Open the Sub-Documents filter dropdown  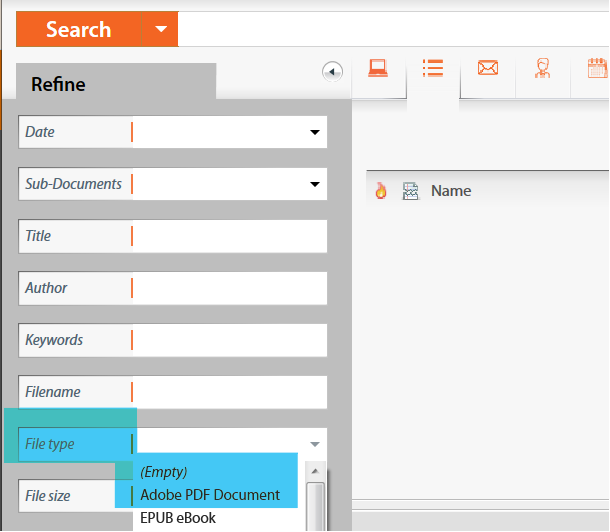(314, 184)
